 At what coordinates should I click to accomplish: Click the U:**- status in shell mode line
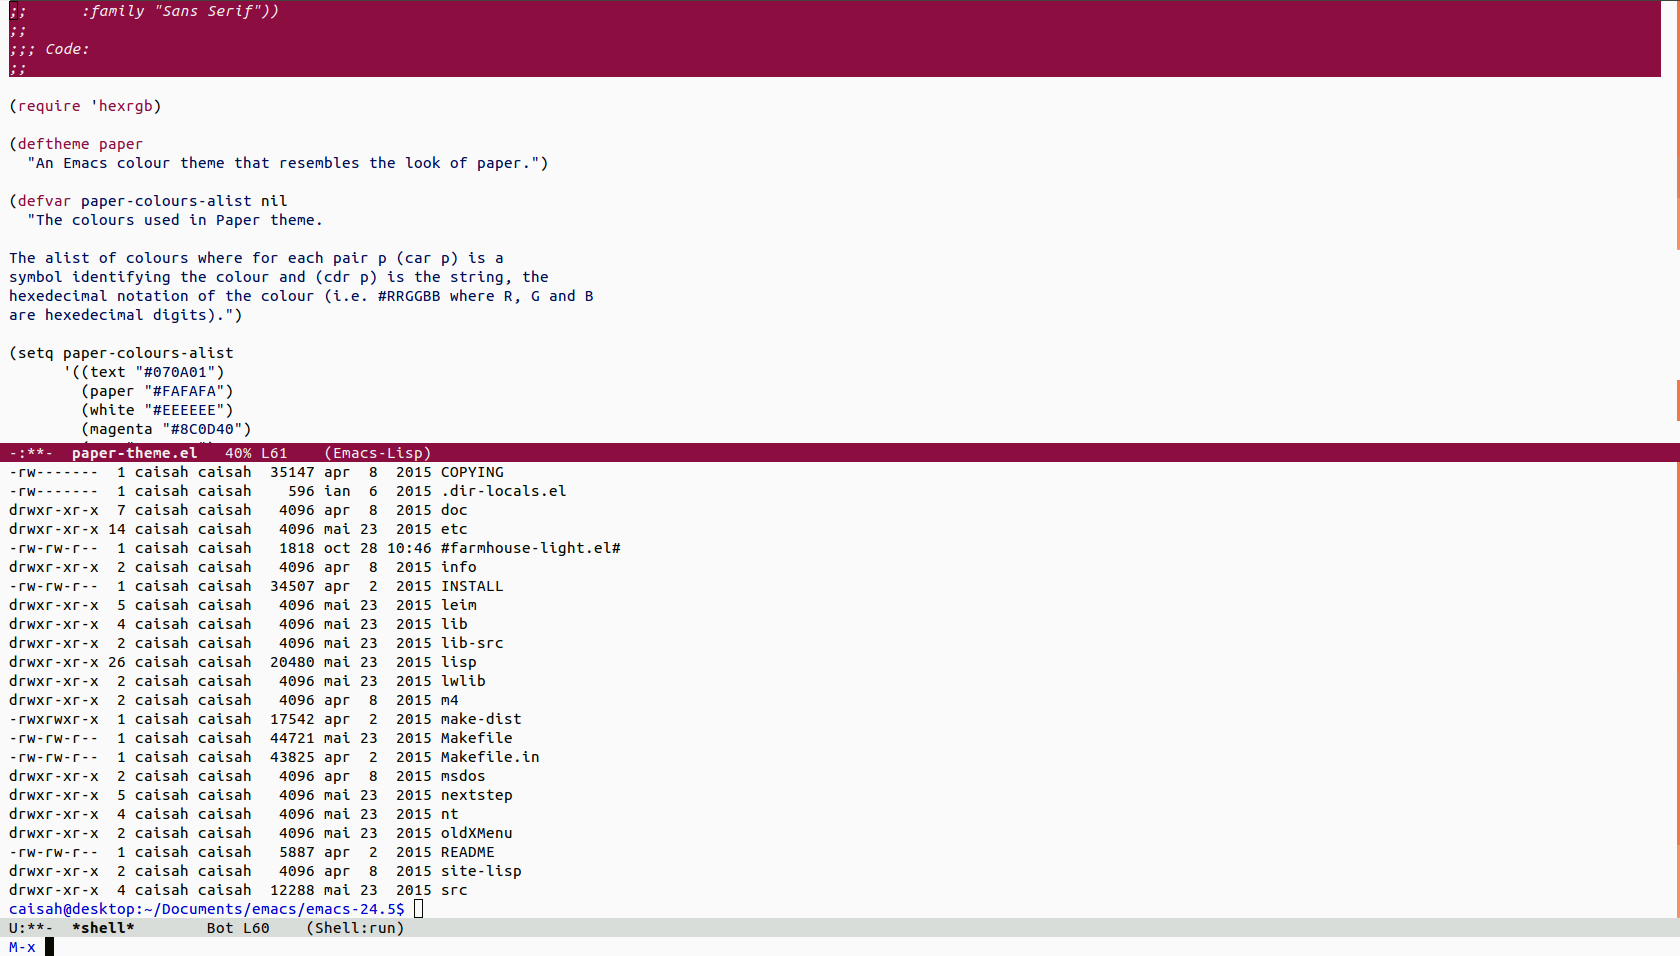point(31,928)
